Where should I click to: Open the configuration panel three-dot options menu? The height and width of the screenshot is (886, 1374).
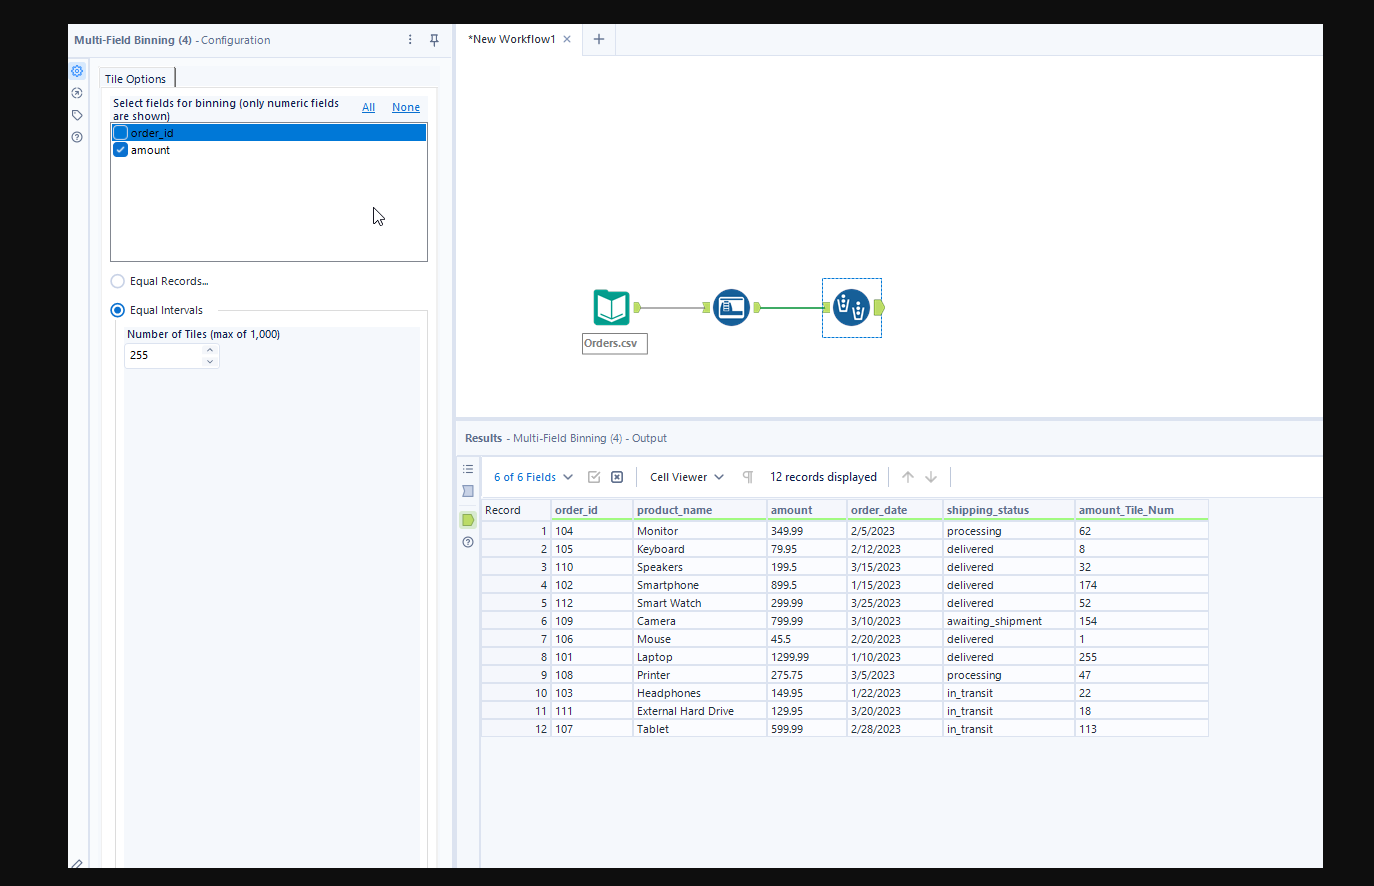410,40
